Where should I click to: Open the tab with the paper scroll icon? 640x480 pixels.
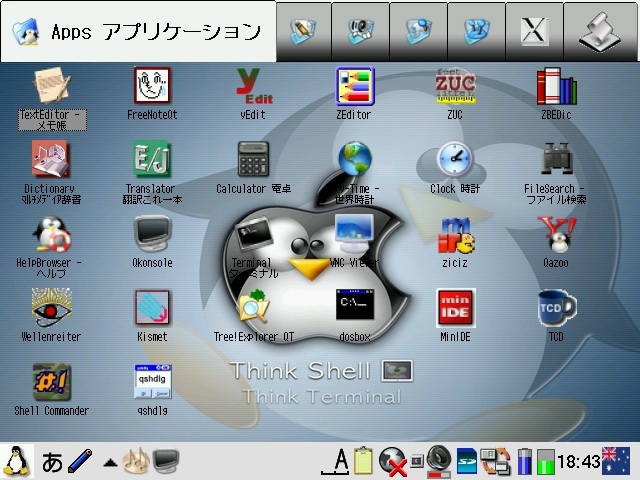tap(602, 31)
